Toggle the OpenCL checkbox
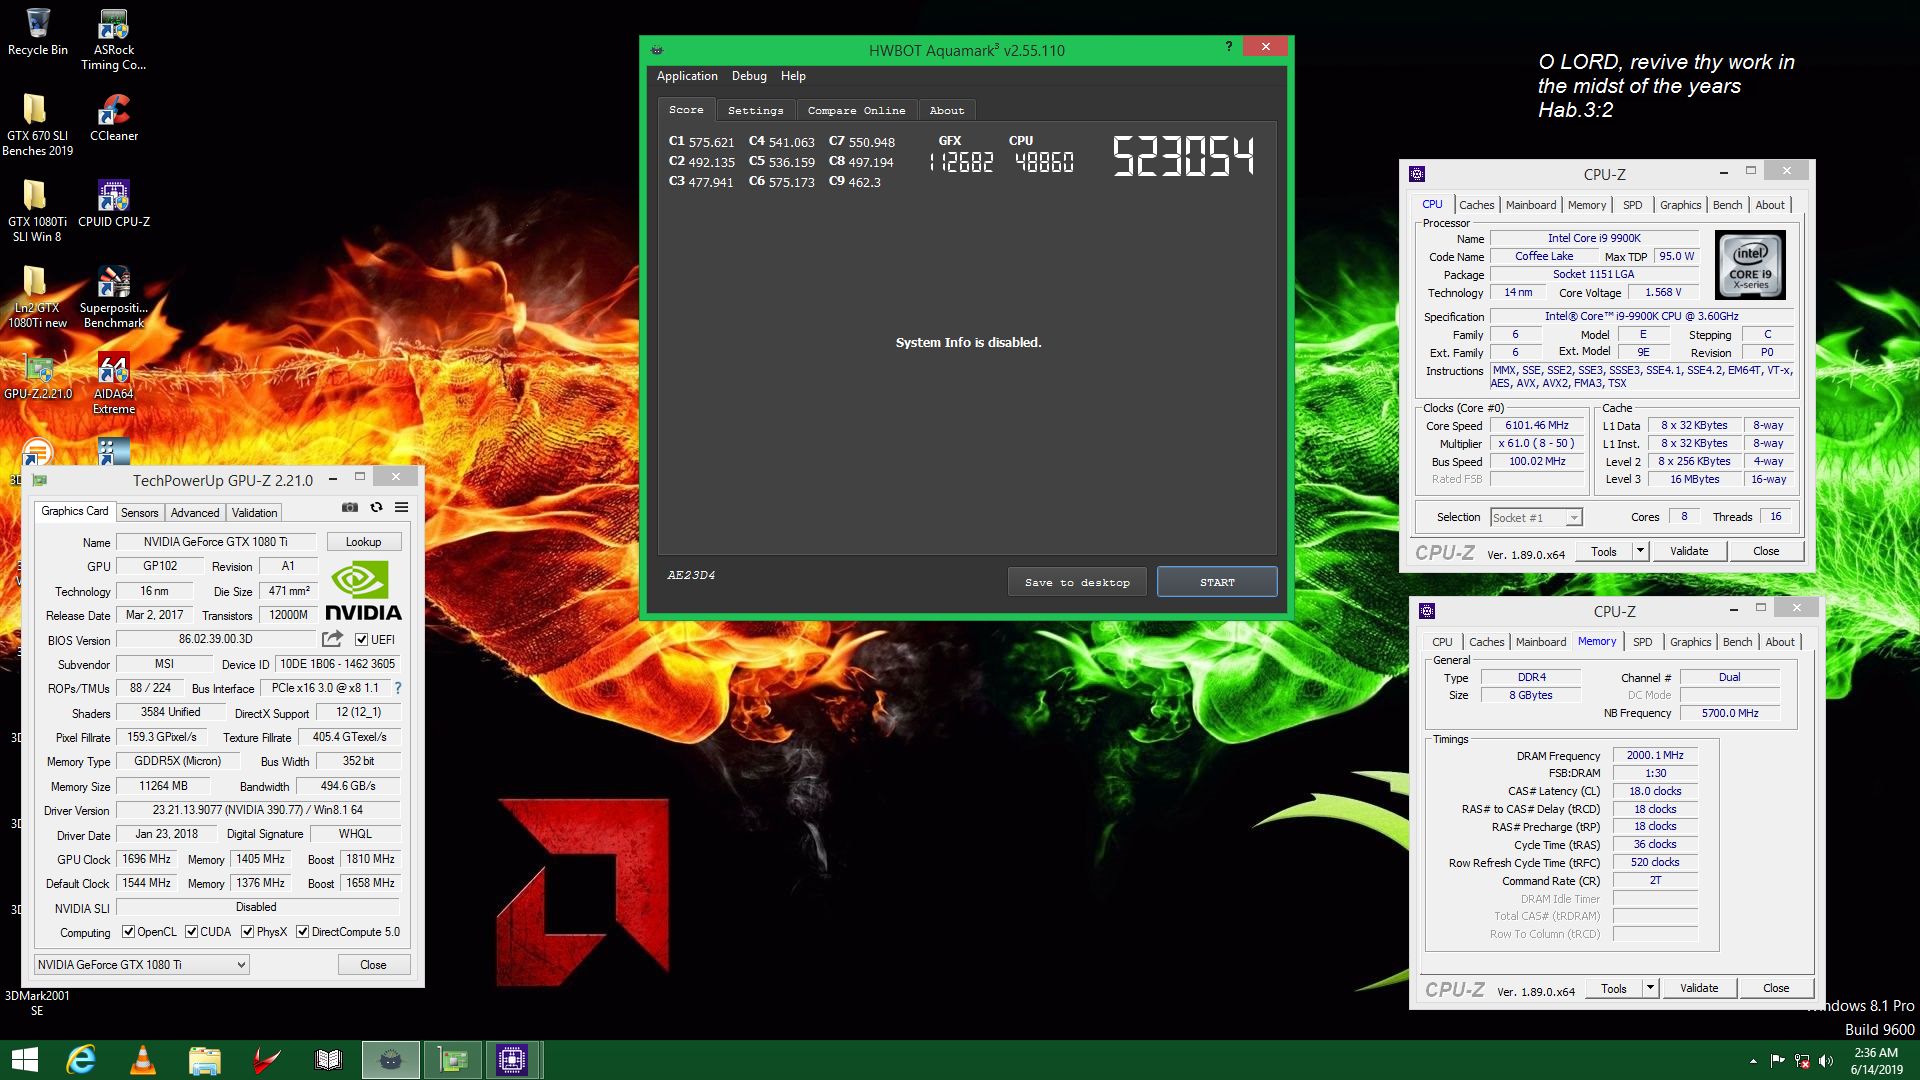1920x1080 pixels. pyautogui.click(x=128, y=932)
